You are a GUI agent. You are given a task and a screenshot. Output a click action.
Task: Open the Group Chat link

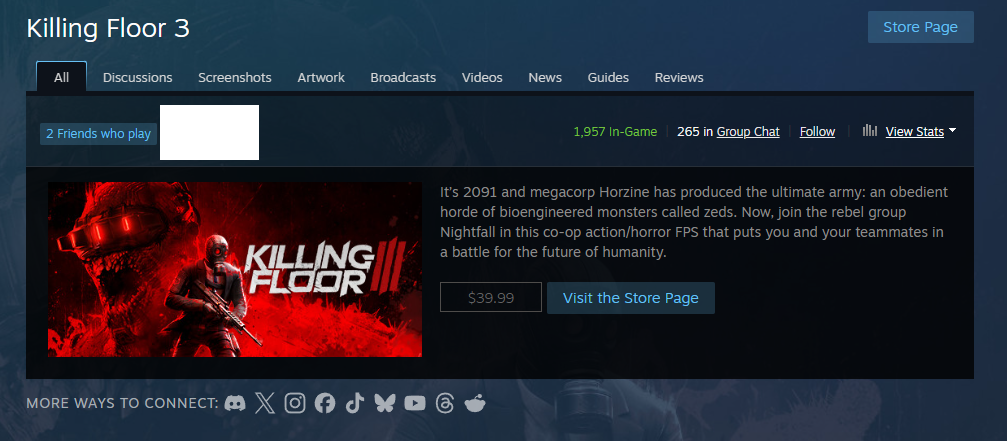click(x=748, y=132)
